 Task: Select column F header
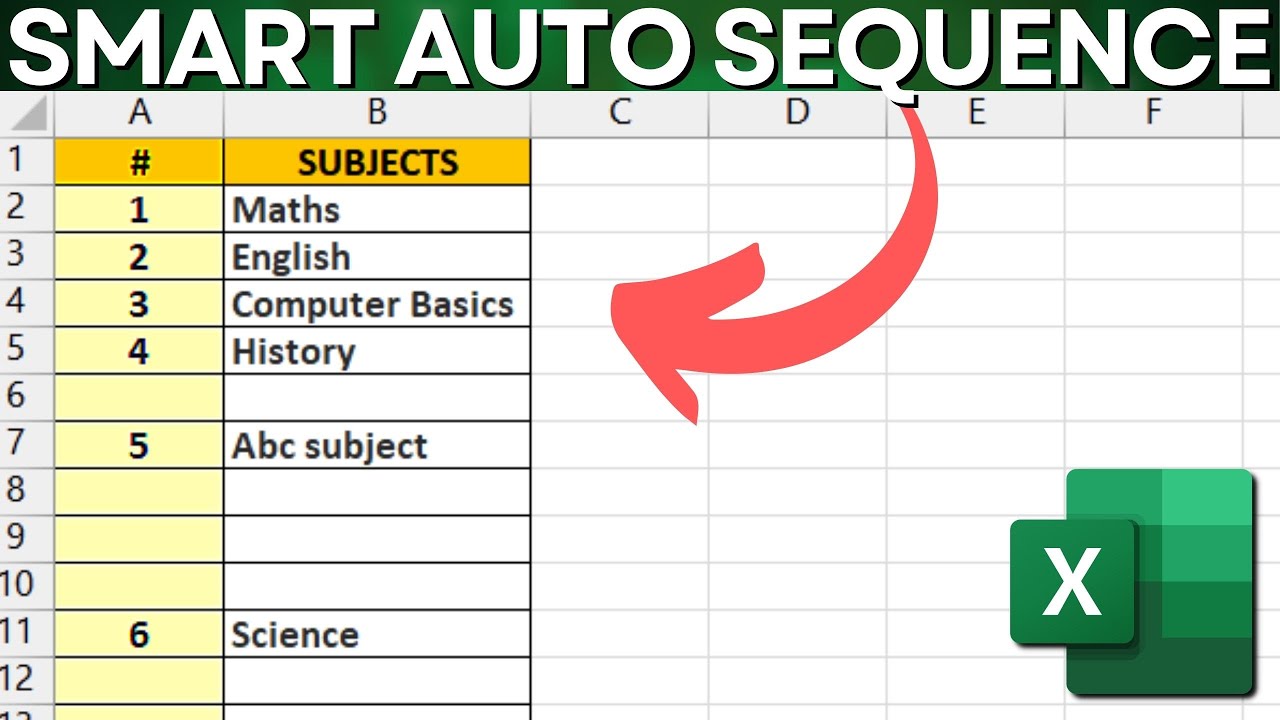point(1153,113)
